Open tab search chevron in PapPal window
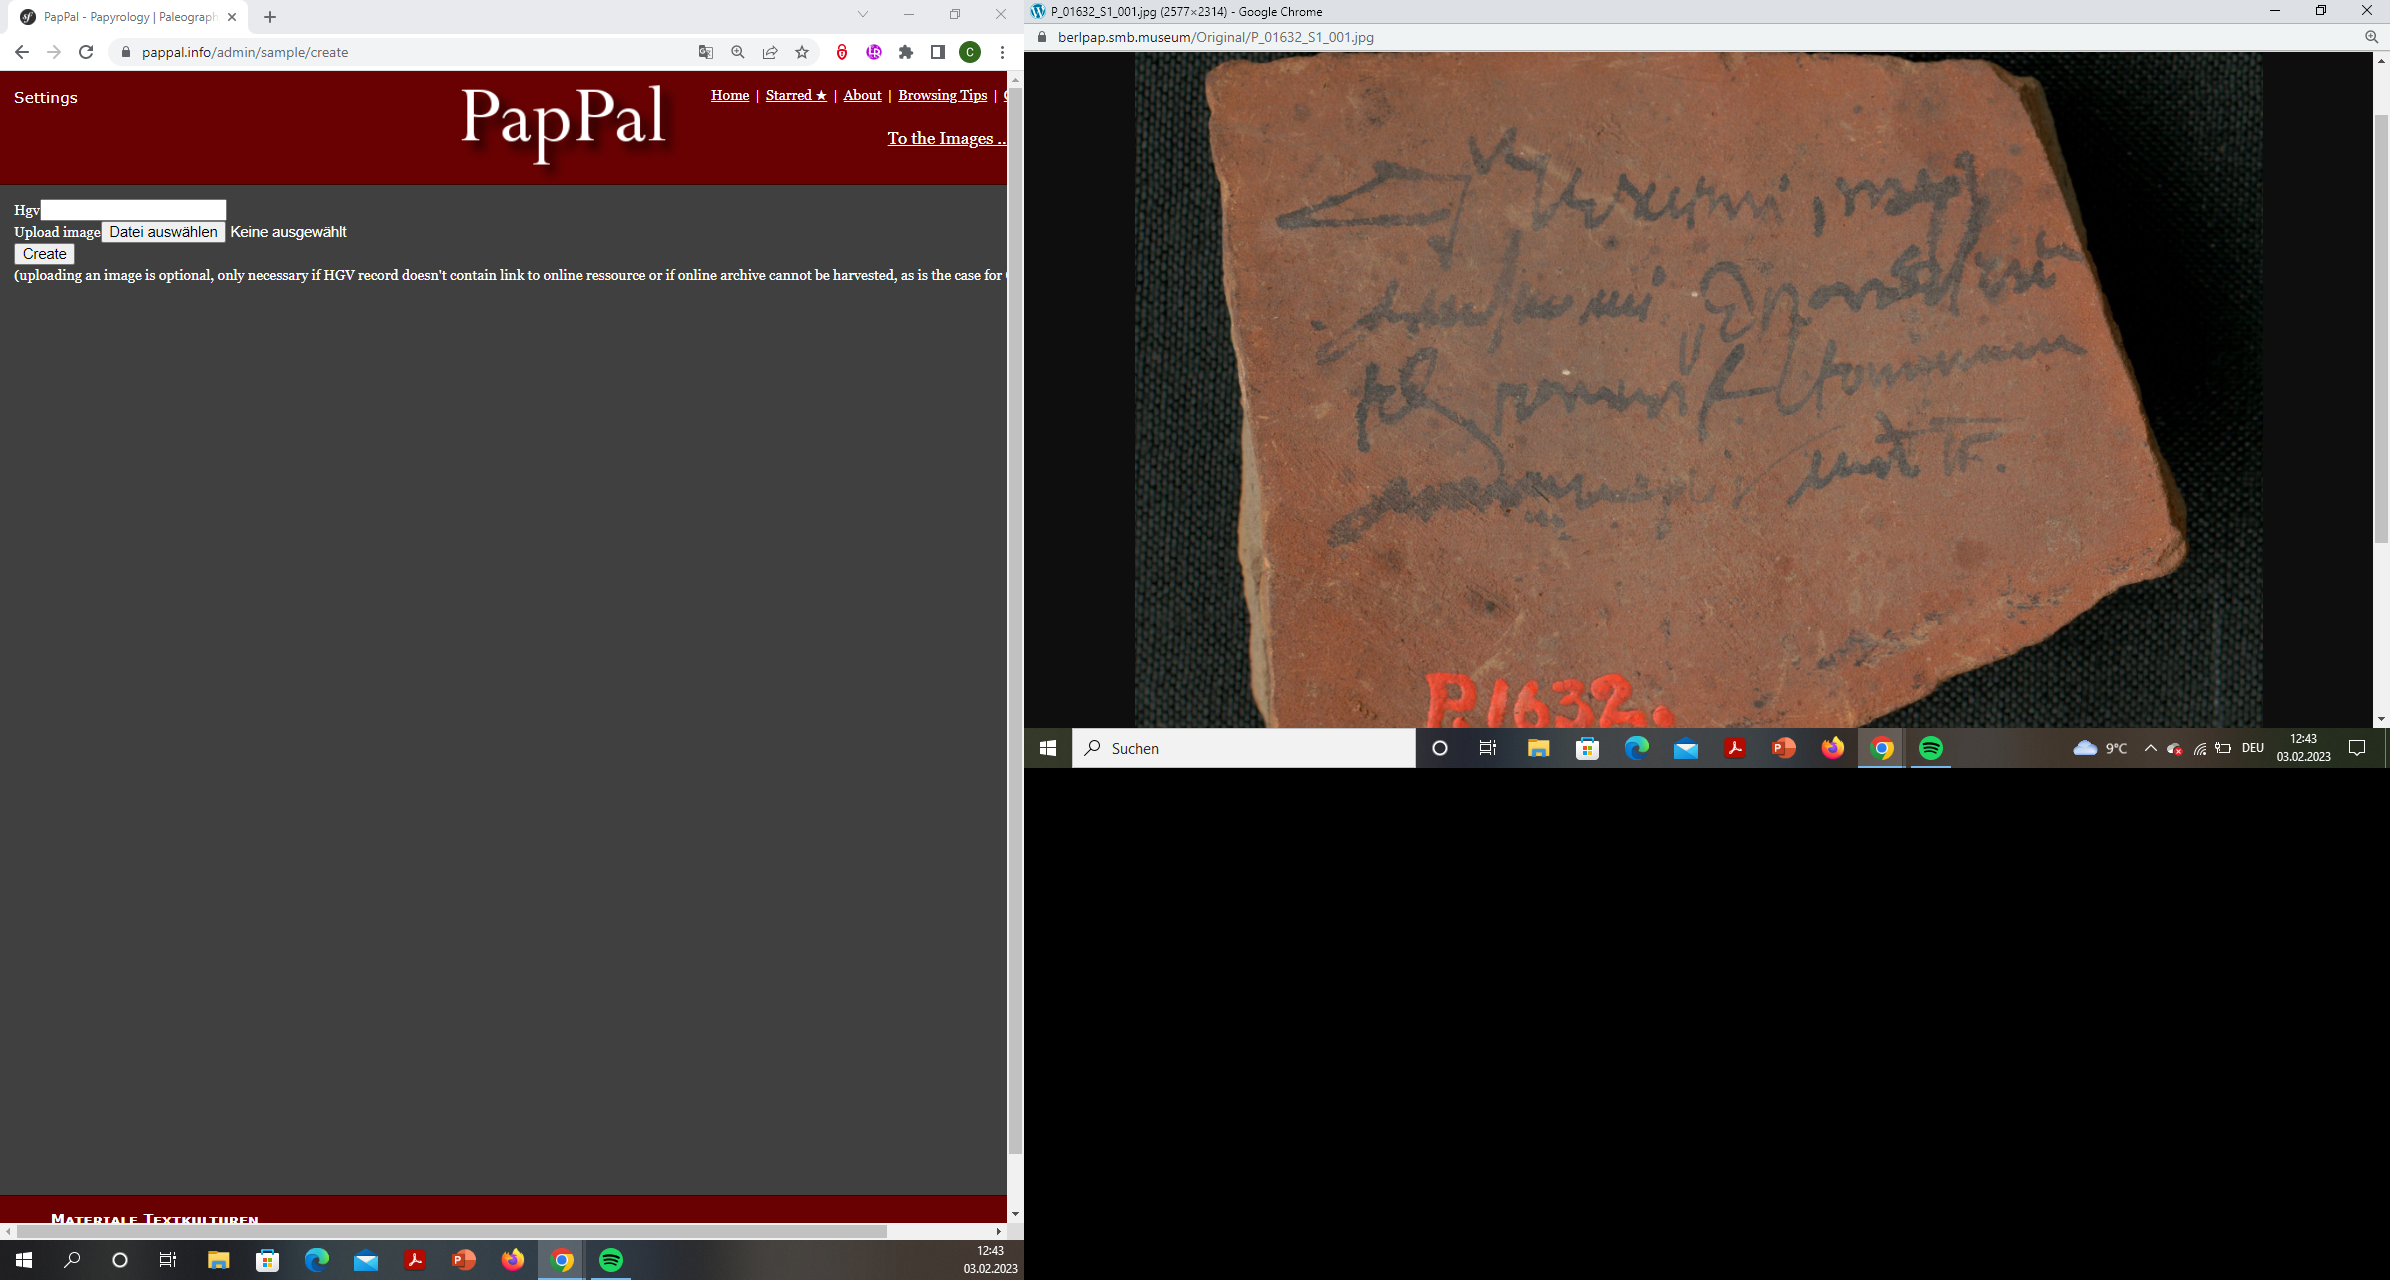 coord(863,14)
